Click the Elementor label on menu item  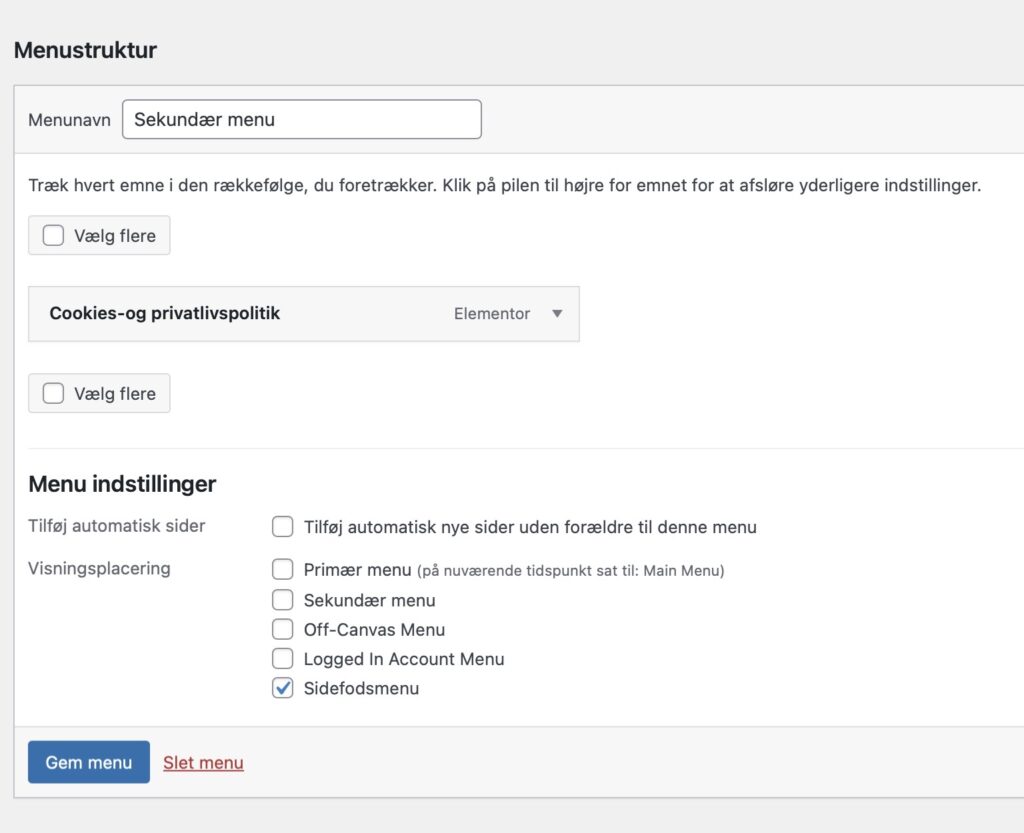tap(492, 313)
